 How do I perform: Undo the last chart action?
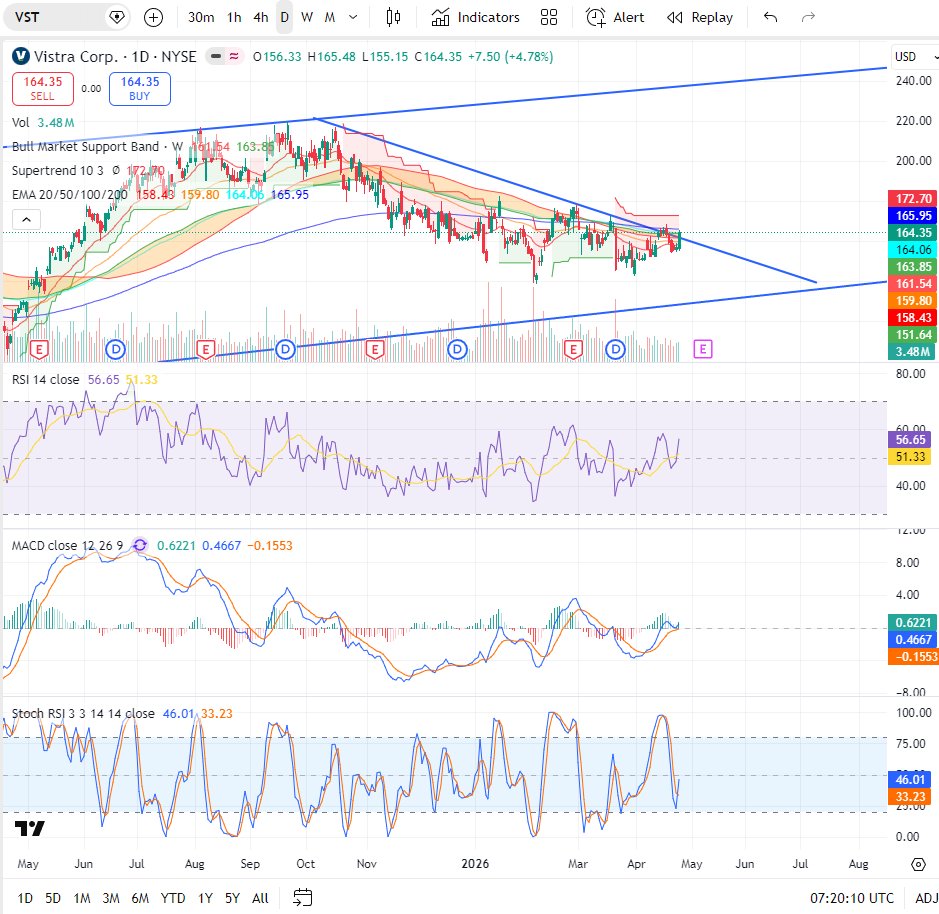pos(771,17)
